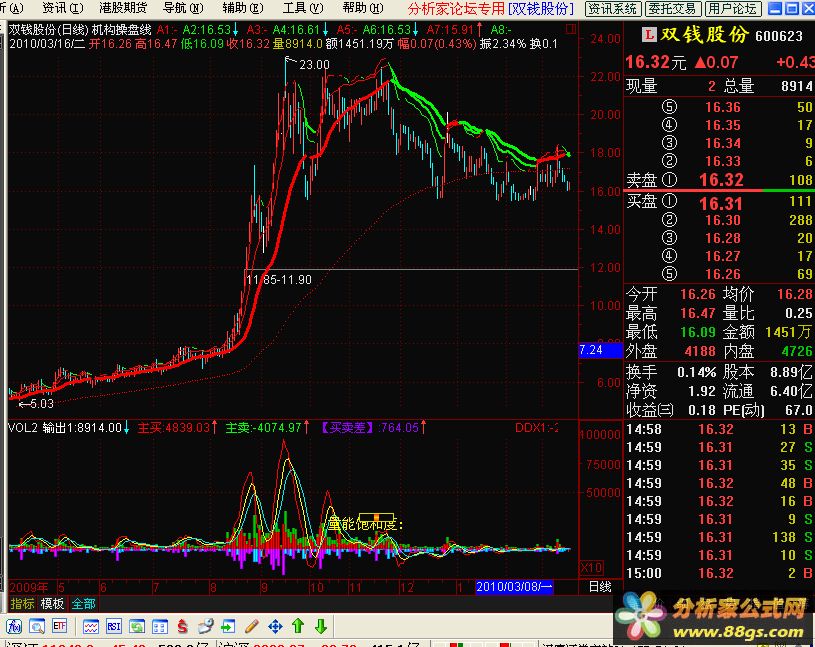
Task: Open the multi-window grid layout icon
Action: (160, 626)
